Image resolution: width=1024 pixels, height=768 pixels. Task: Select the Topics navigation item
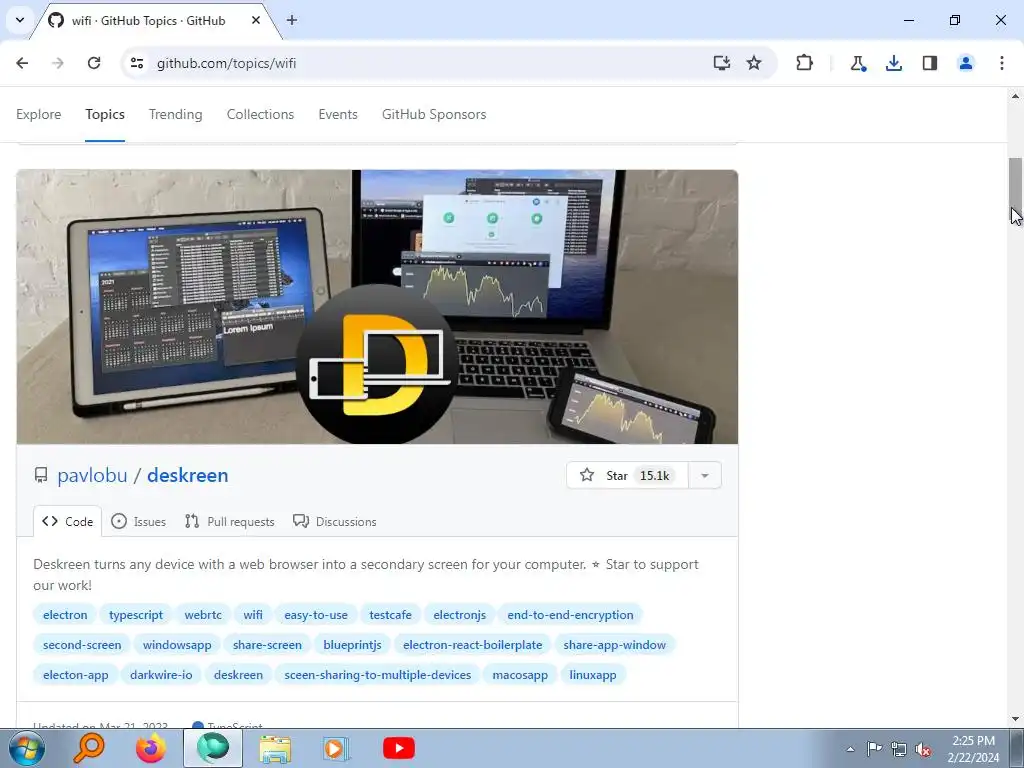105,114
